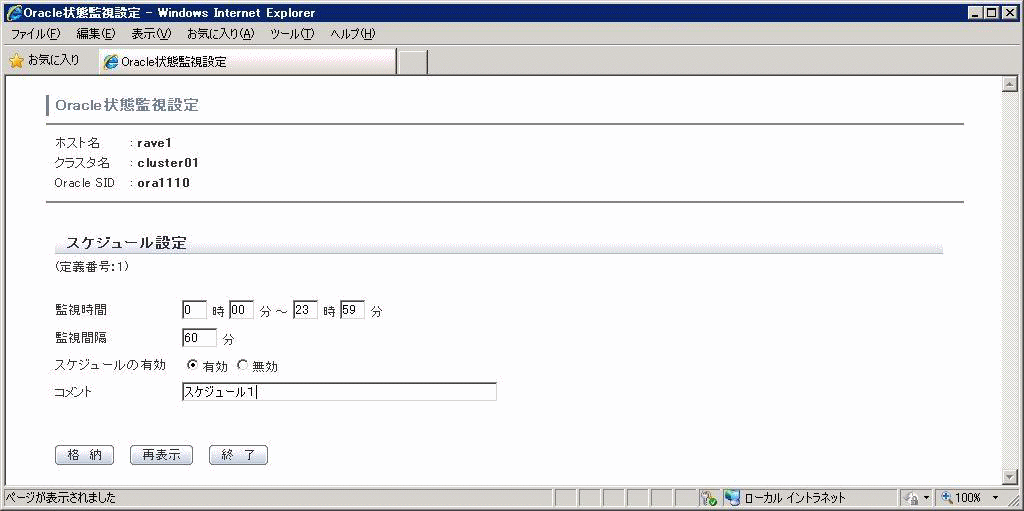
Task: Open the お気に入り(A) menu
Action: [x=220, y=34]
